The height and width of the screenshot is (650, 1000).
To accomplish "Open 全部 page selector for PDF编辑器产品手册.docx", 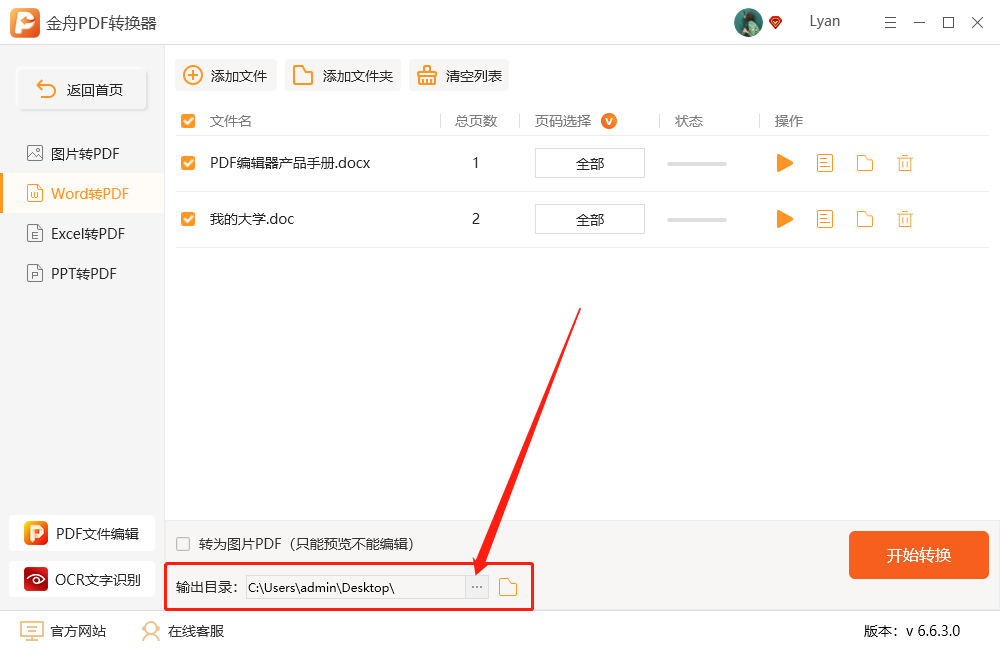I will pyautogui.click(x=590, y=163).
